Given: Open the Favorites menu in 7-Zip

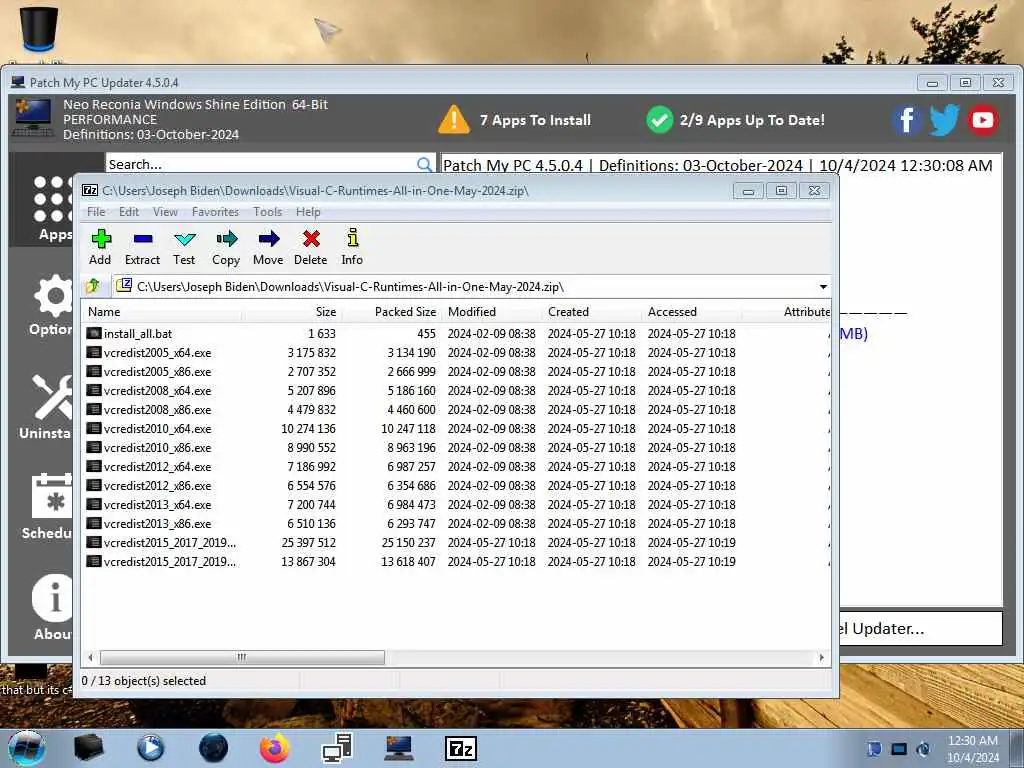Looking at the screenshot, I should tap(216, 212).
